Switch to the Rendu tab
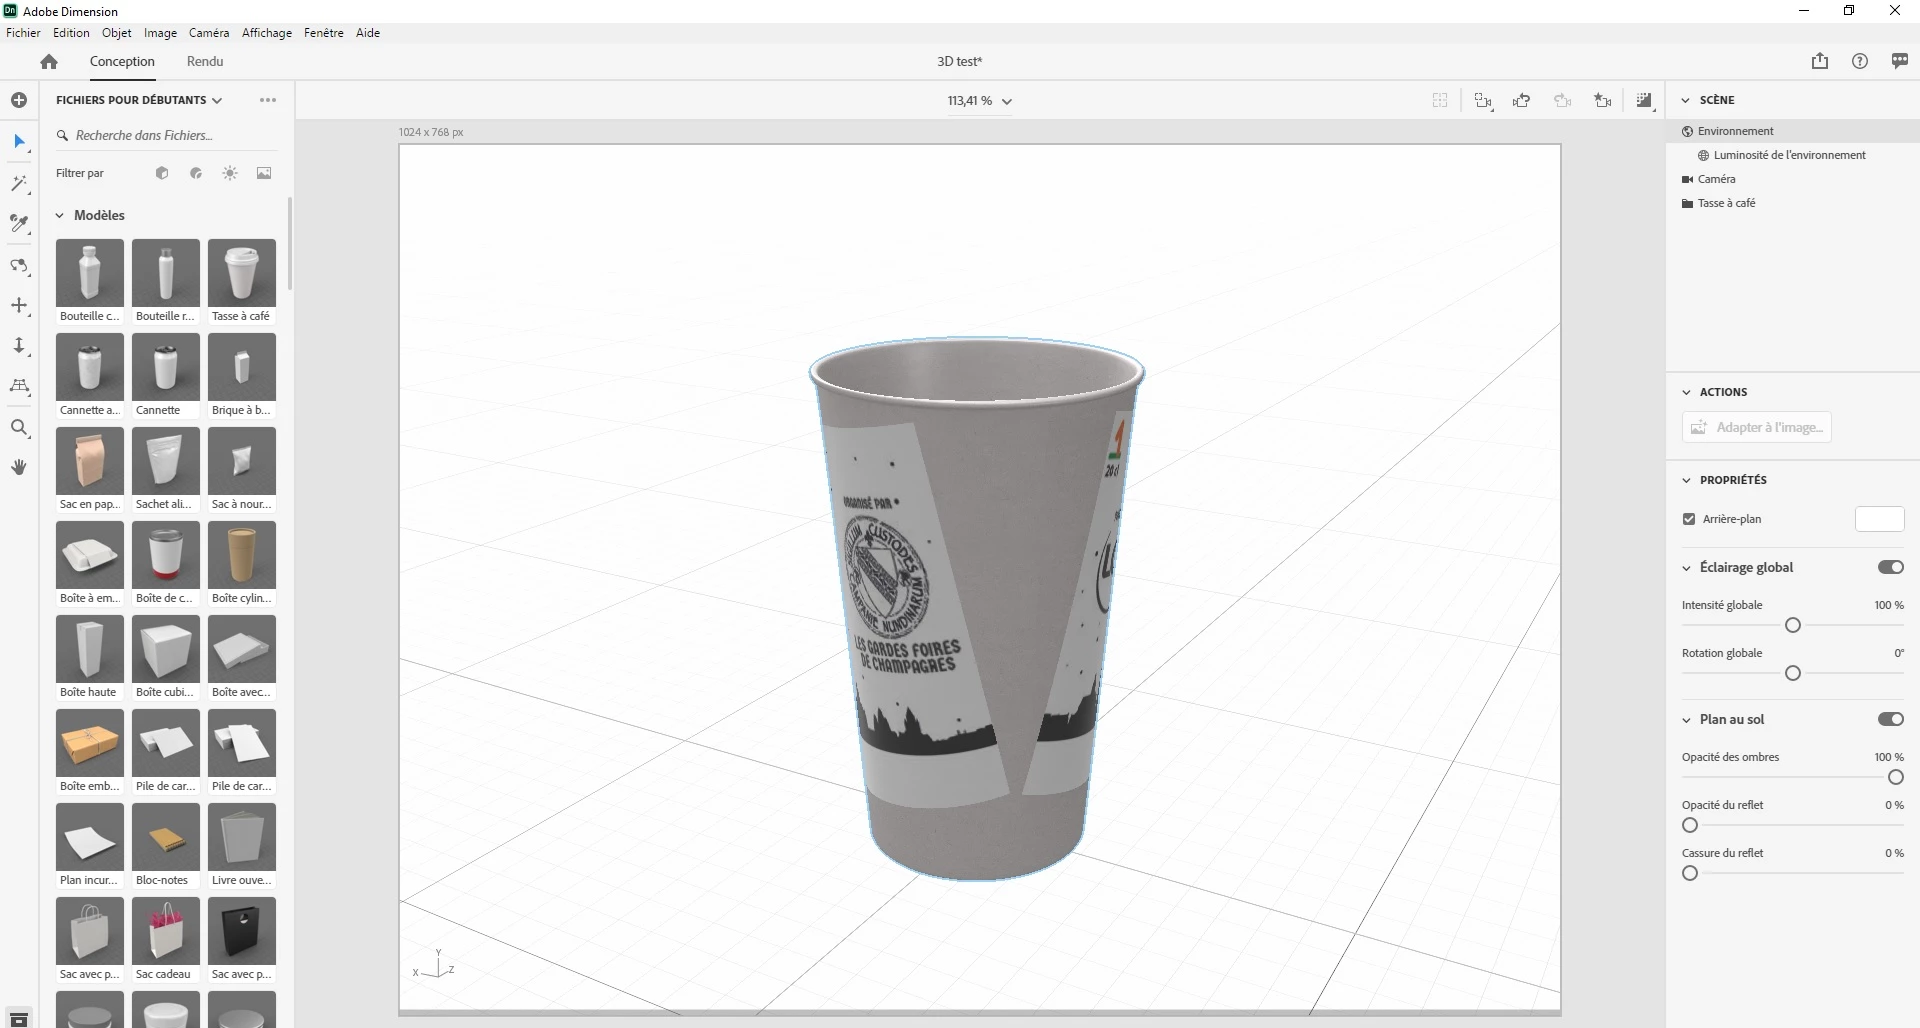Viewport: 1920px width, 1028px height. (x=205, y=61)
